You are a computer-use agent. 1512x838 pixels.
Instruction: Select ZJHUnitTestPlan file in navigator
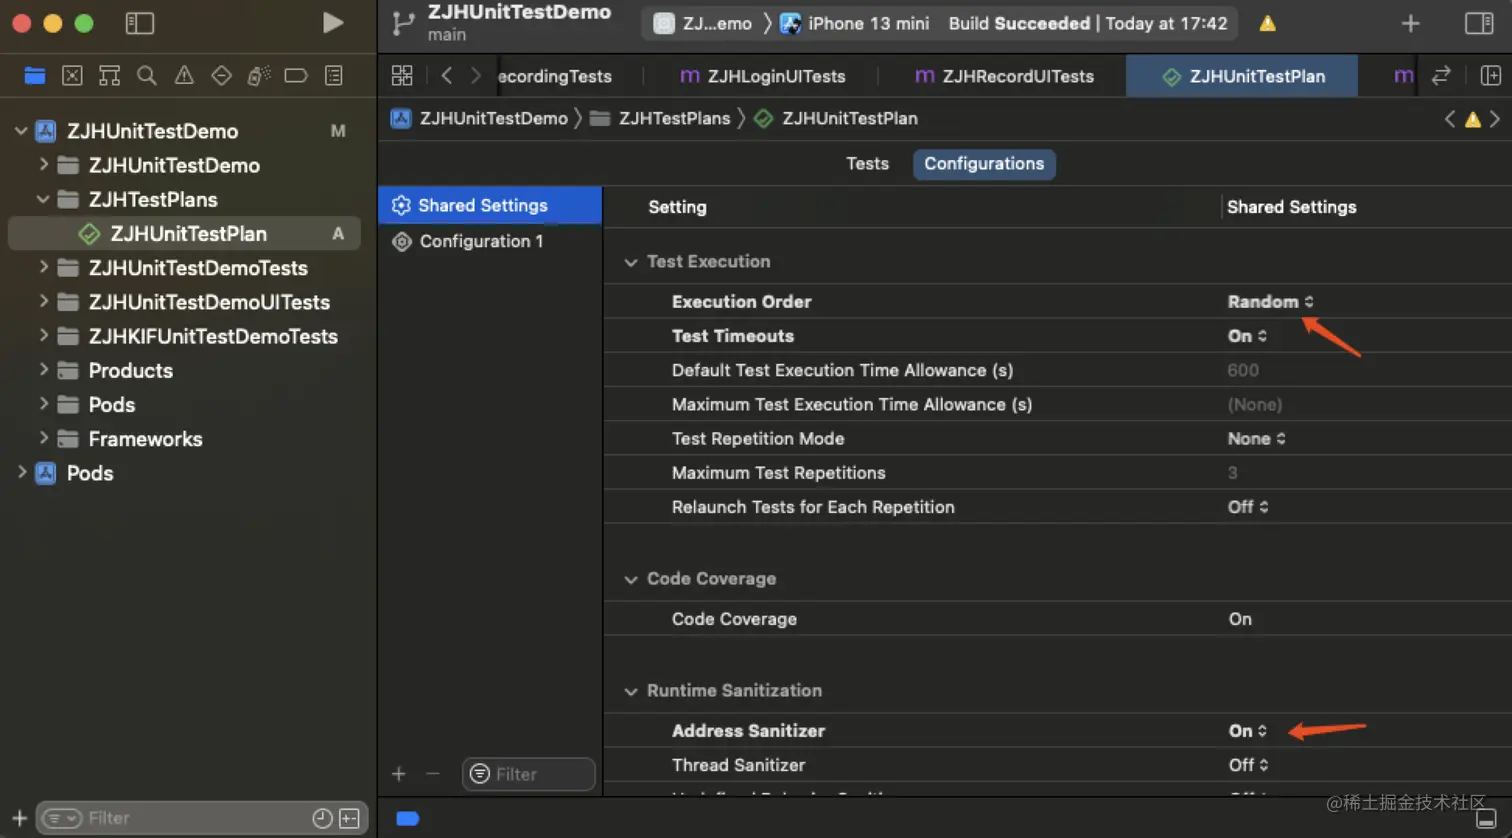[x=184, y=233]
